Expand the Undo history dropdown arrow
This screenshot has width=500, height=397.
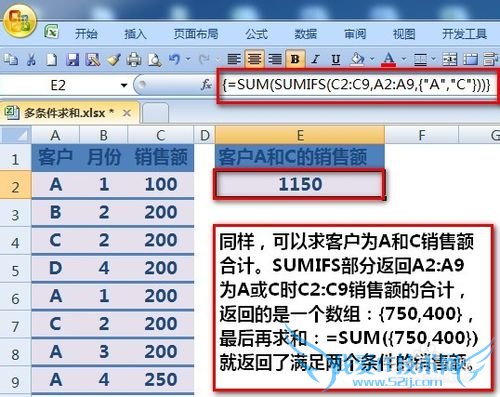coord(188,59)
